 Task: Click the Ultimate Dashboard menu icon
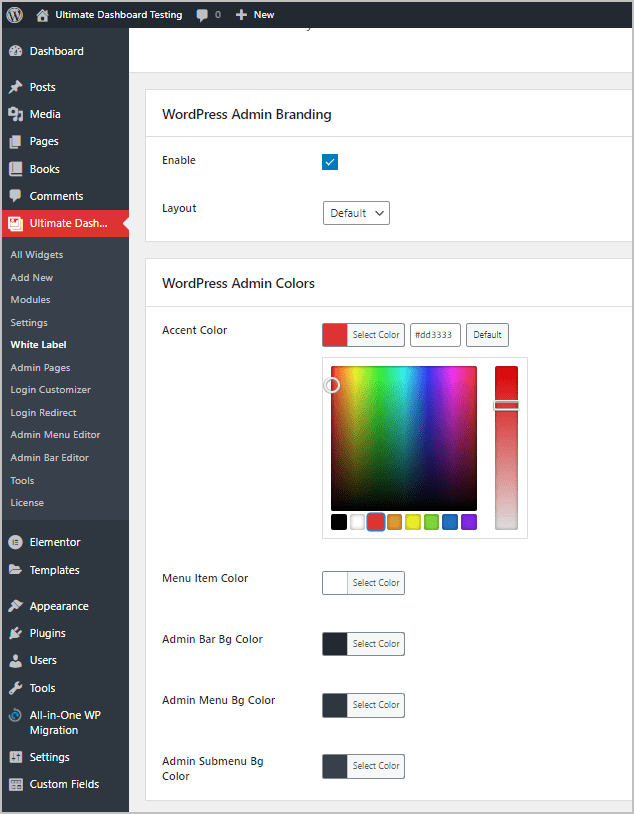point(16,223)
